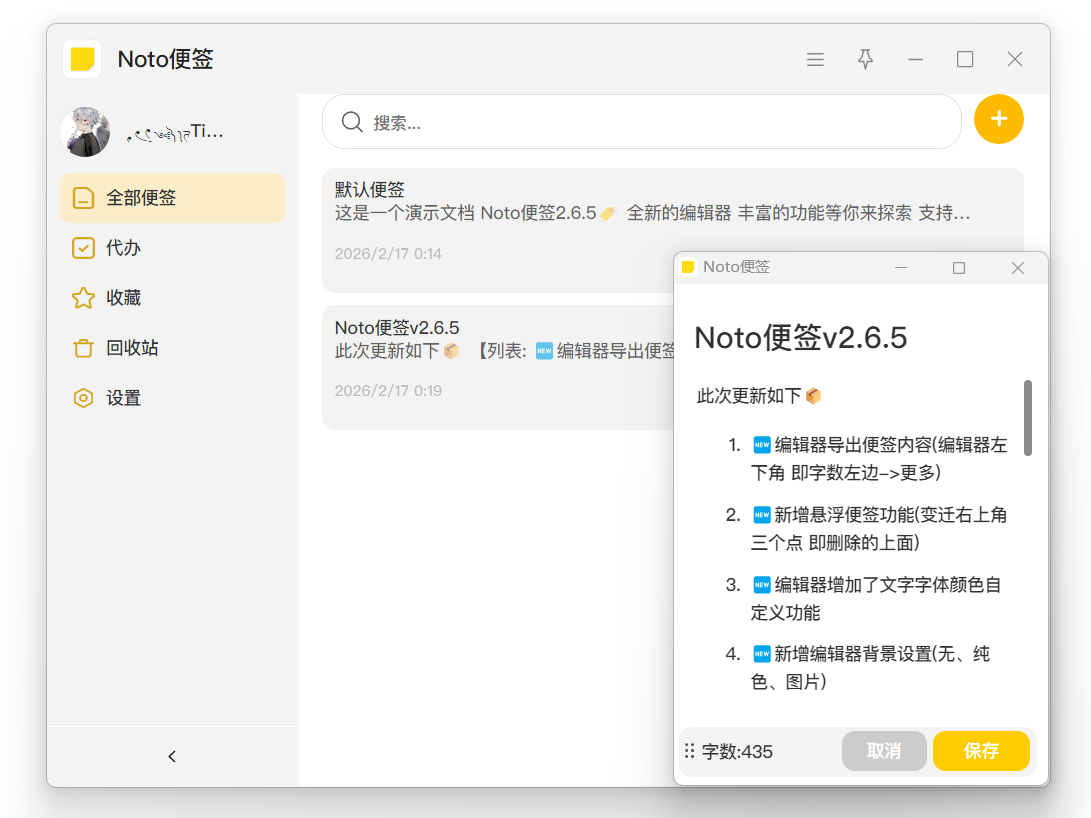Pin the main window on top

[x=865, y=60]
